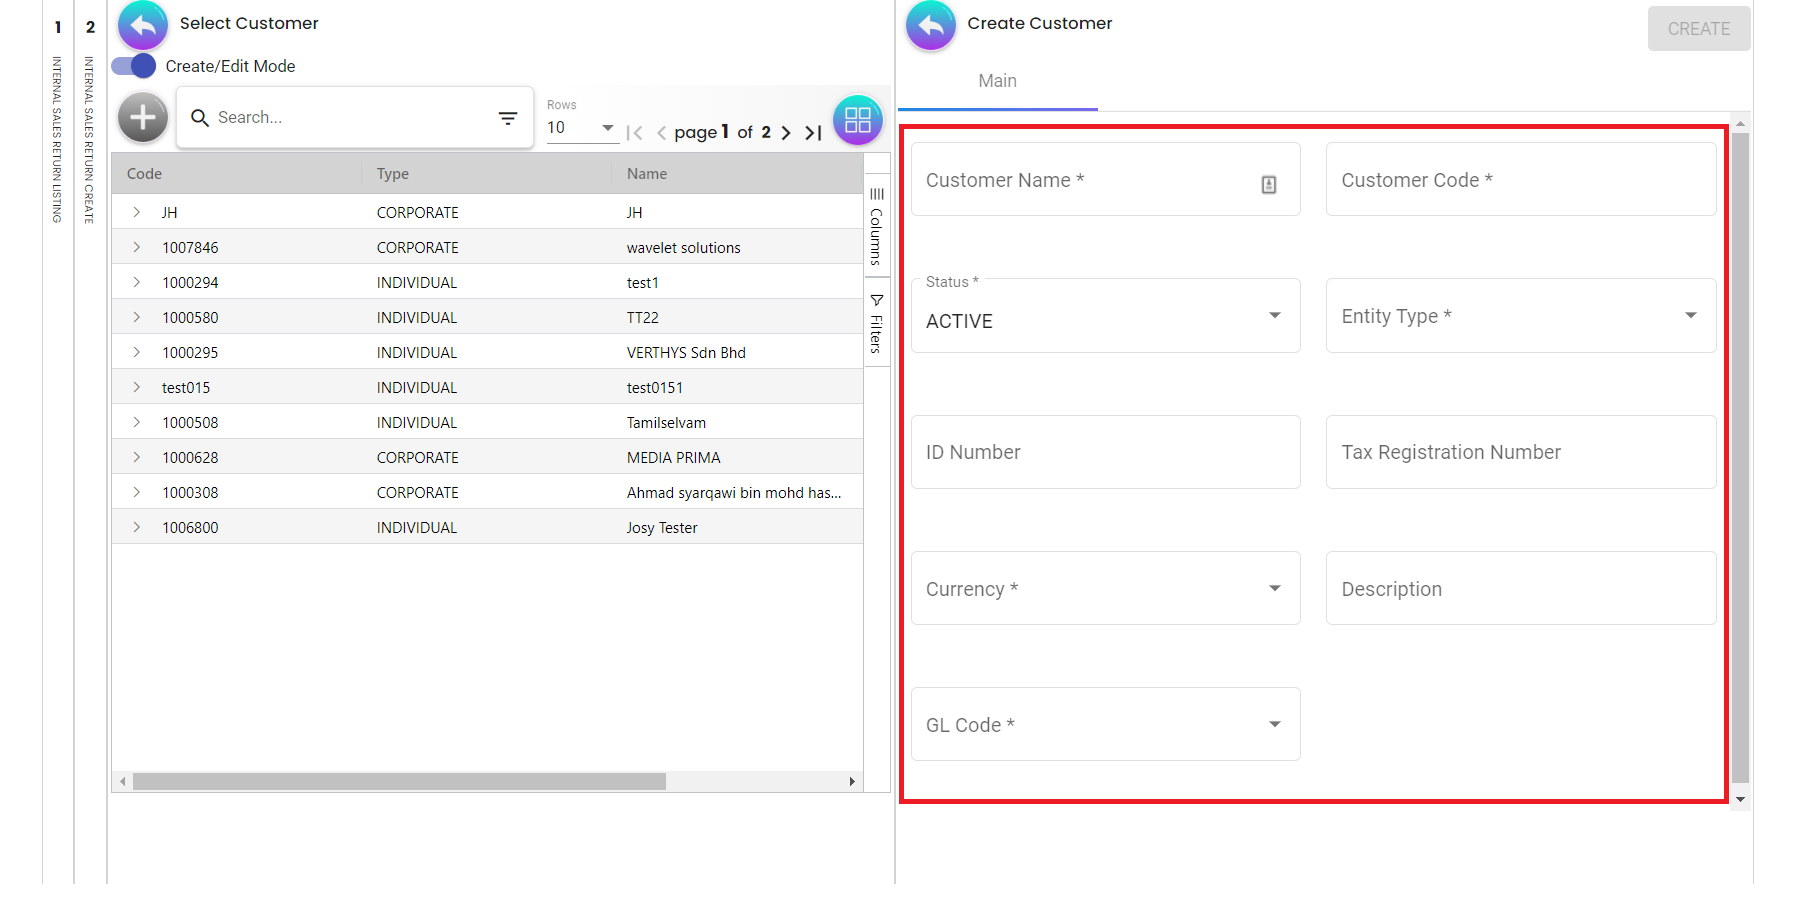Expand the MEDIA PRIMA row
The height and width of the screenshot is (922, 1797).
(137, 457)
